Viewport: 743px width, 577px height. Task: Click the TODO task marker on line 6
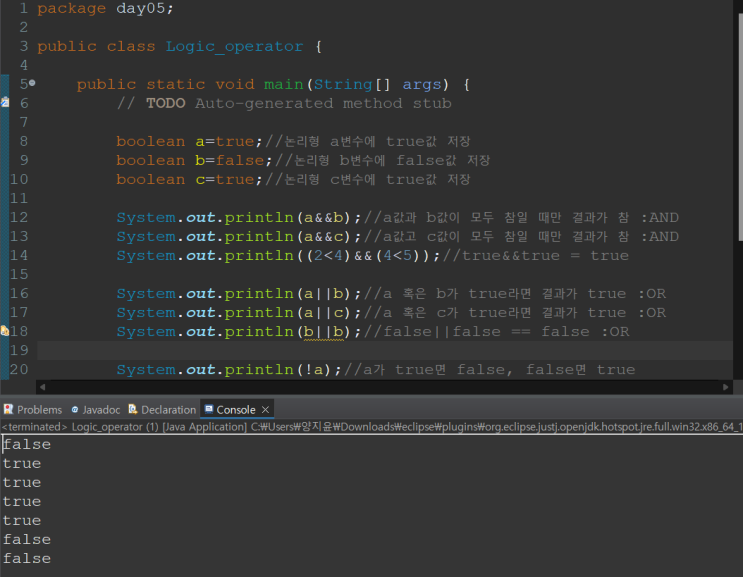(x=5, y=102)
